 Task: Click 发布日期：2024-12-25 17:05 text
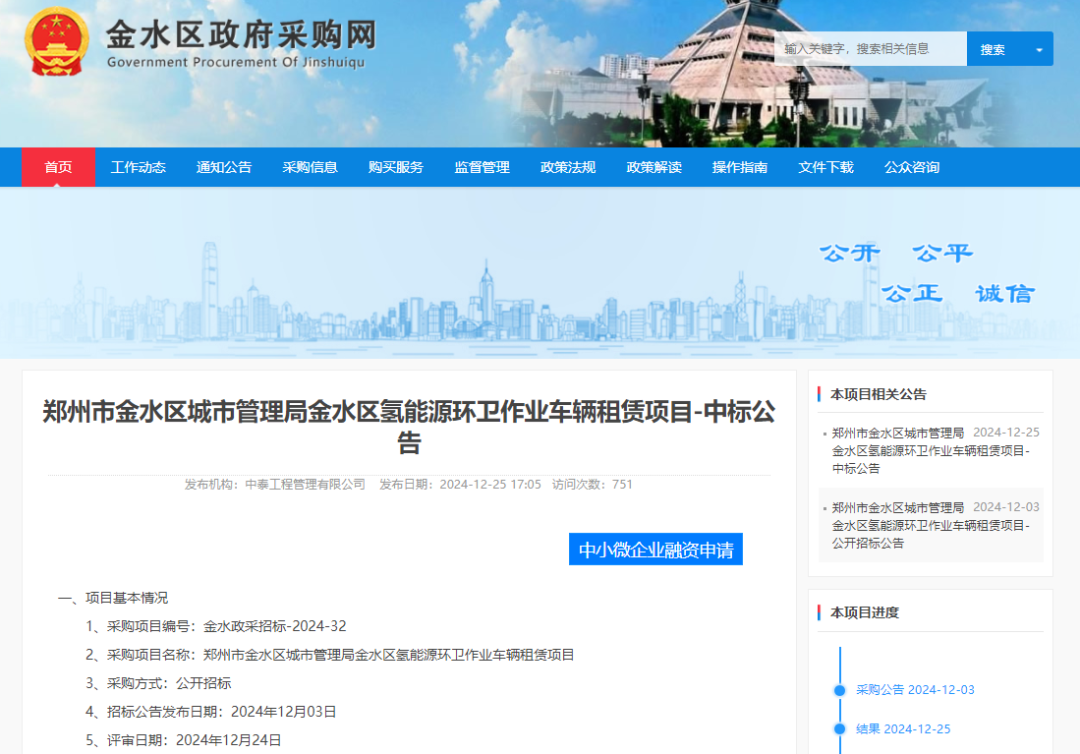[x=460, y=485]
